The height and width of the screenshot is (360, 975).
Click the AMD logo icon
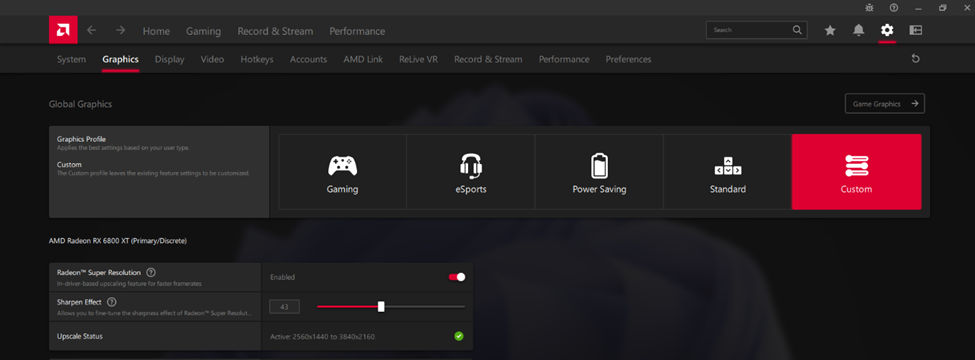click(63, 30)
